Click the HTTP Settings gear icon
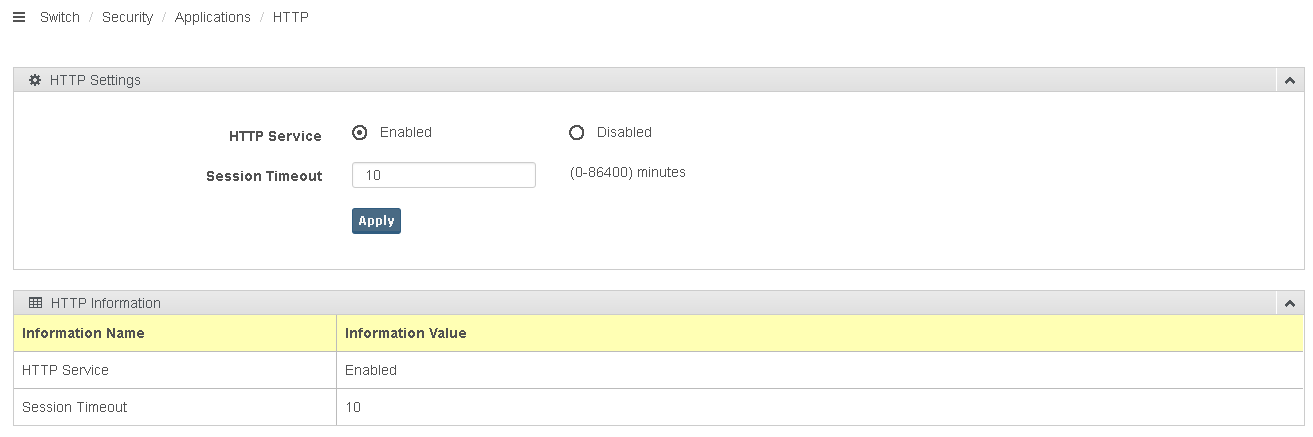This screenshot has height=437, width=1313. point(35,80)
